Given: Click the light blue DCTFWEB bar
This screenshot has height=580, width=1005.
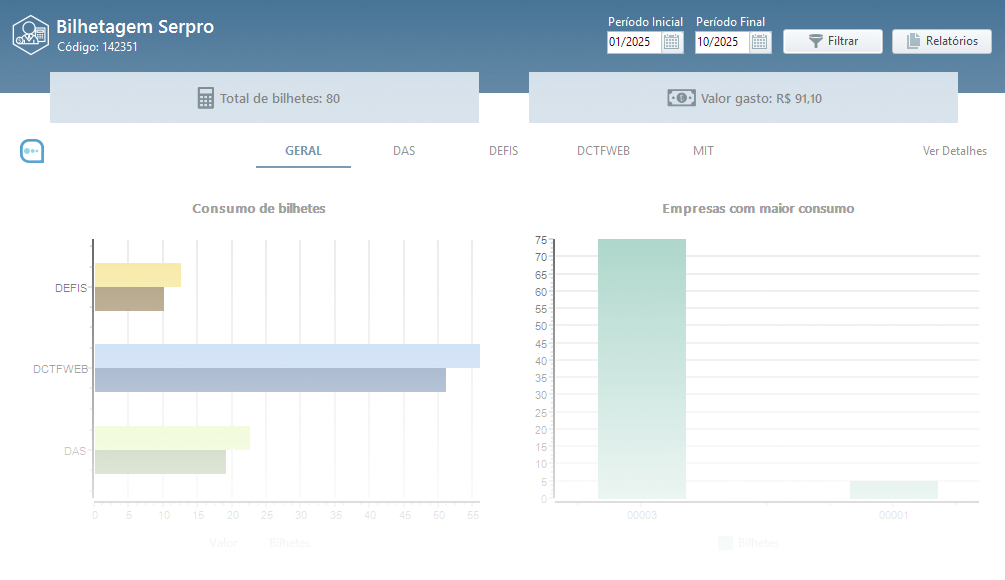Looking at the screenshot, I should (287, 356).
